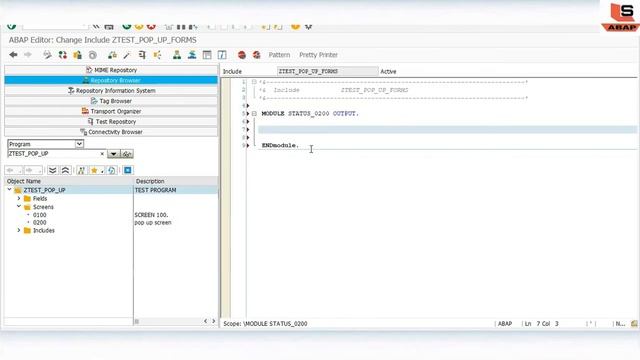The width and height of the screenshot is (640, 360).
Task: Clear the ZTEST_POP_UP name field with X
Action: (102, 154)
